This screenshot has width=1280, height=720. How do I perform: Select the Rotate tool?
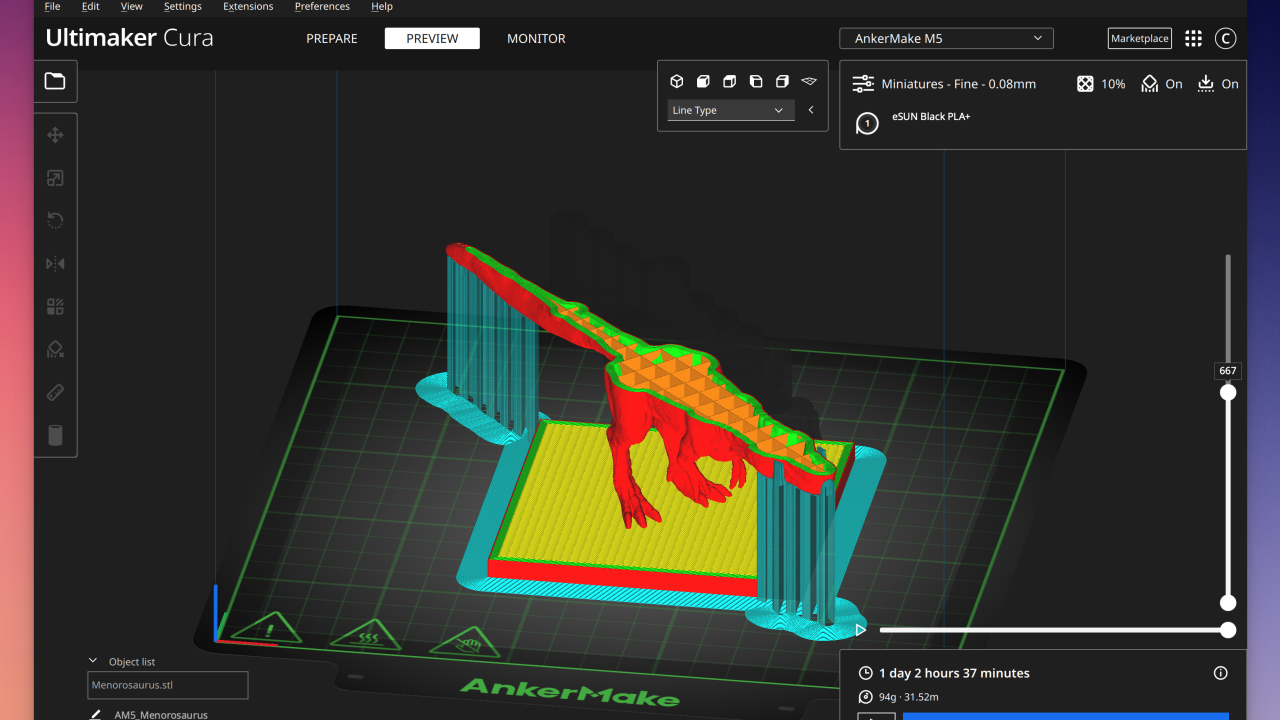[55, 221]
